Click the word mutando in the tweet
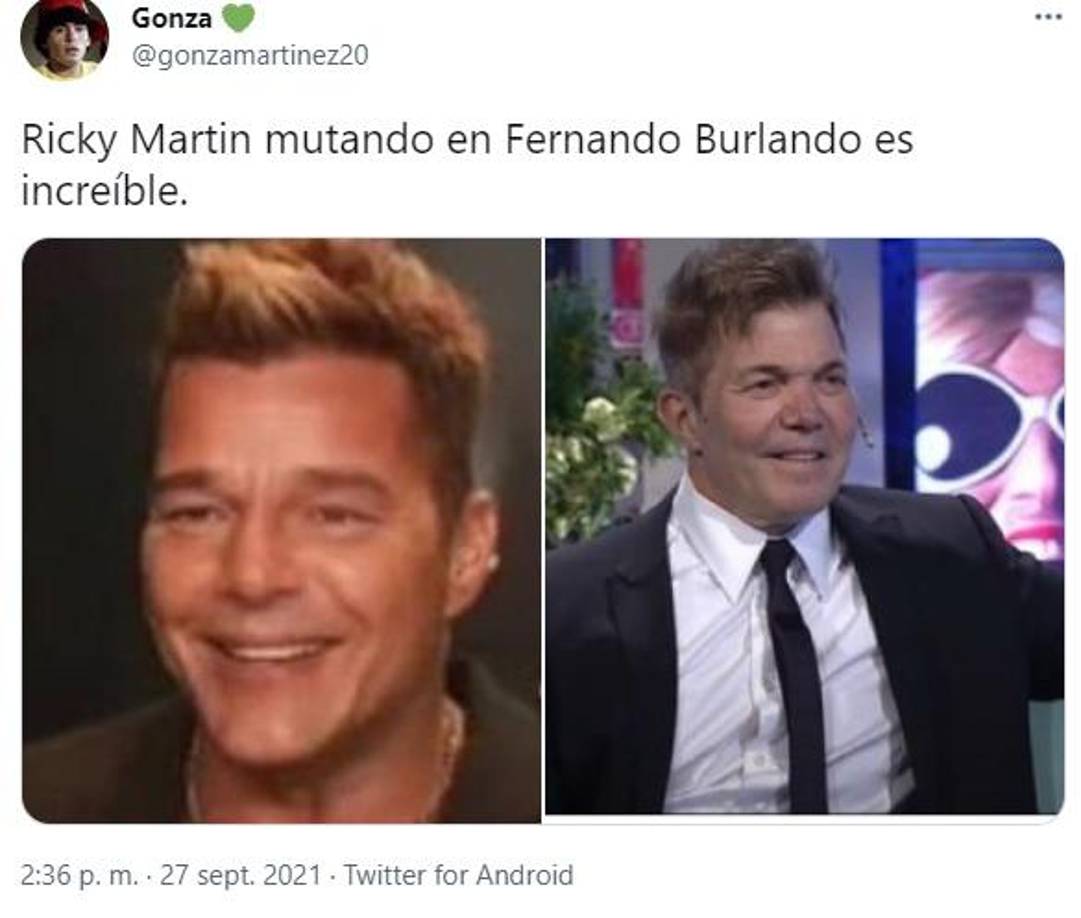This screenshot has height=918, width=1081. click(x=350, y=140)
